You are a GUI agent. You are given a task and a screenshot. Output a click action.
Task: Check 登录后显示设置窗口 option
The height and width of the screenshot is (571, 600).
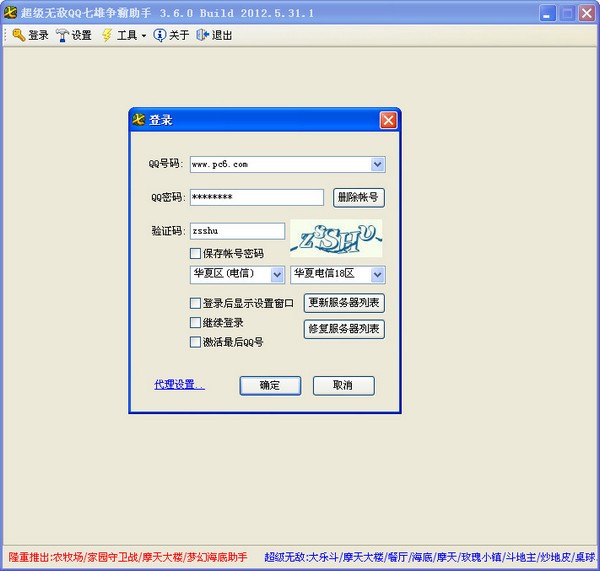pyautogui.click(x=195, y=303)
